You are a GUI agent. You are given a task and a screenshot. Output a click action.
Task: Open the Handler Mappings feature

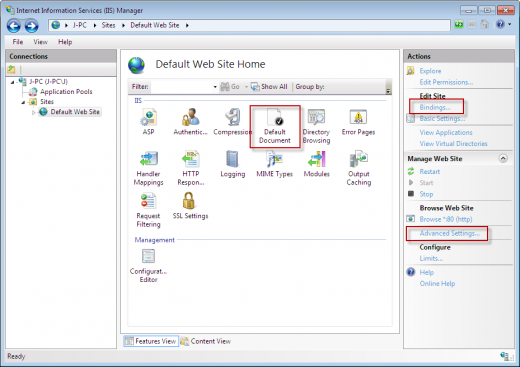[x=148, y=168]
